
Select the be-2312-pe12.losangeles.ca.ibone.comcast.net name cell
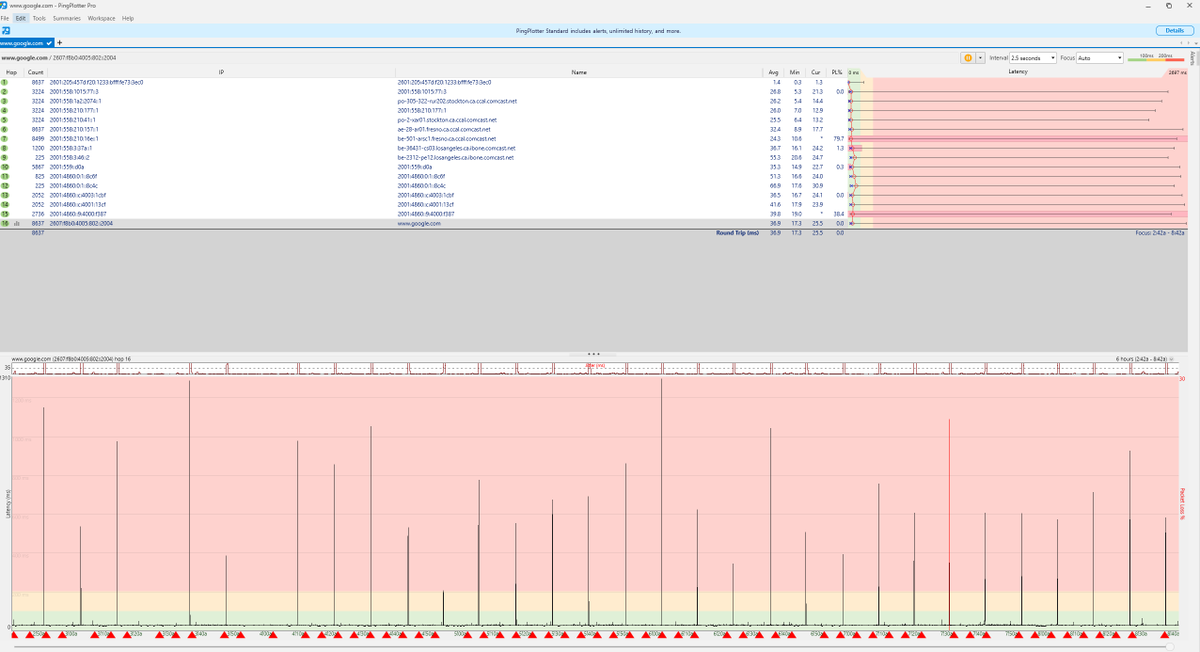coord(455,158)
